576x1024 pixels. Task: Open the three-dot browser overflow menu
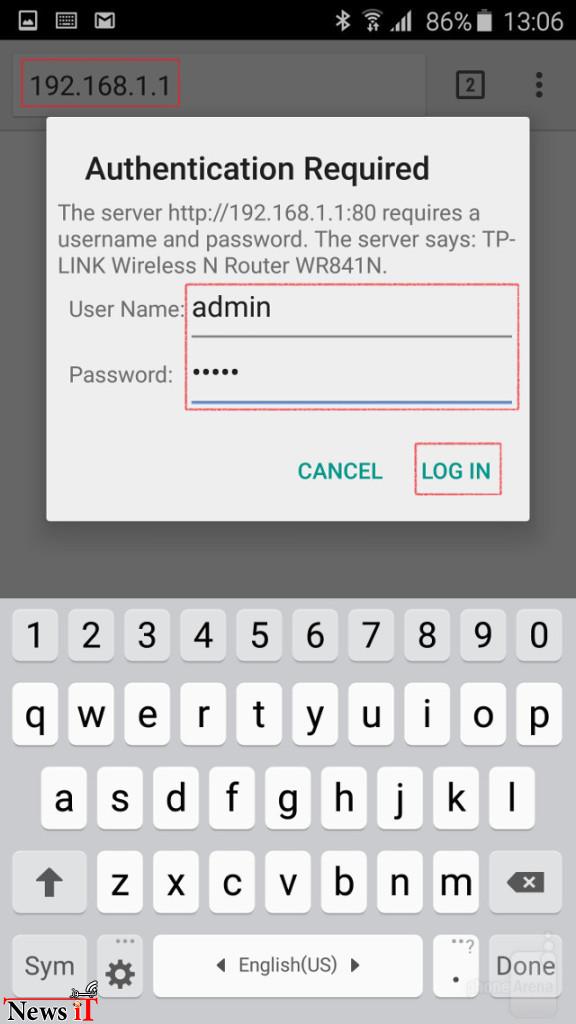pos(539,85)
